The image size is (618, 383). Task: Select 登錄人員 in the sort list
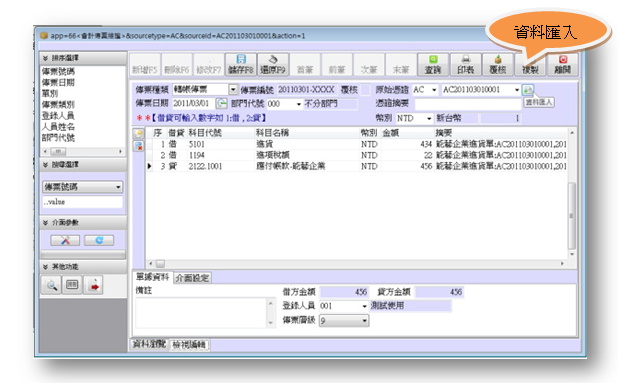tap(58, 115)
